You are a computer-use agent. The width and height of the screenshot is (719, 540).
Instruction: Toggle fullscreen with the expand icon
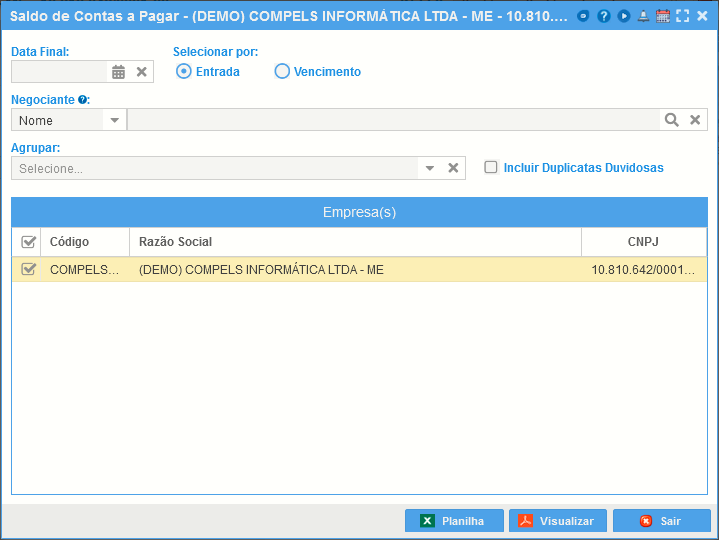[683, 17]
